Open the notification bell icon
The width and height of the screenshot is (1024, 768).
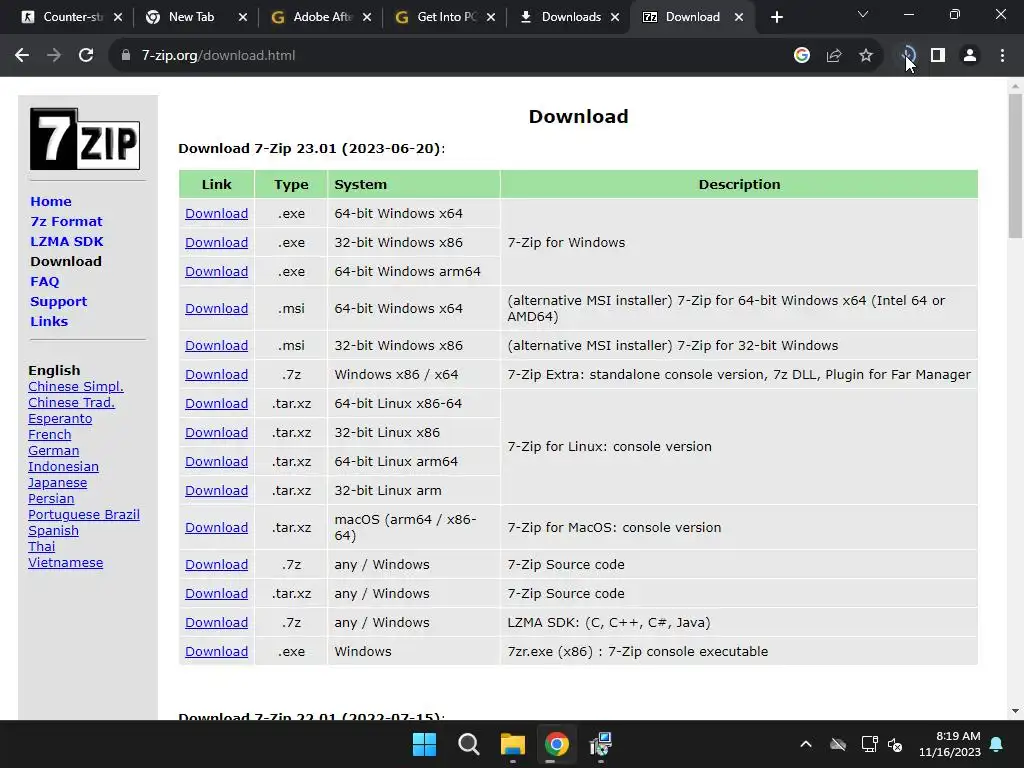997,744
